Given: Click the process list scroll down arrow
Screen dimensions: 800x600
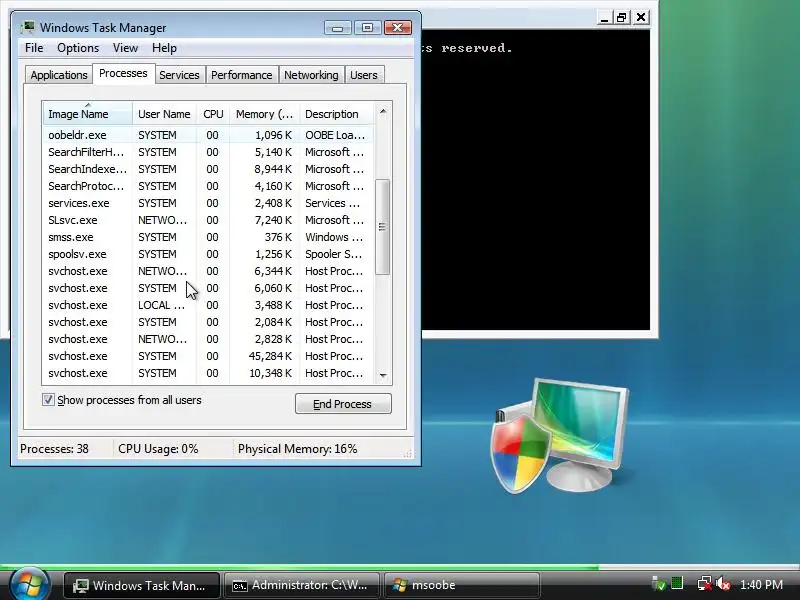Looking at the screenshot, I should [x=383, y=376].
